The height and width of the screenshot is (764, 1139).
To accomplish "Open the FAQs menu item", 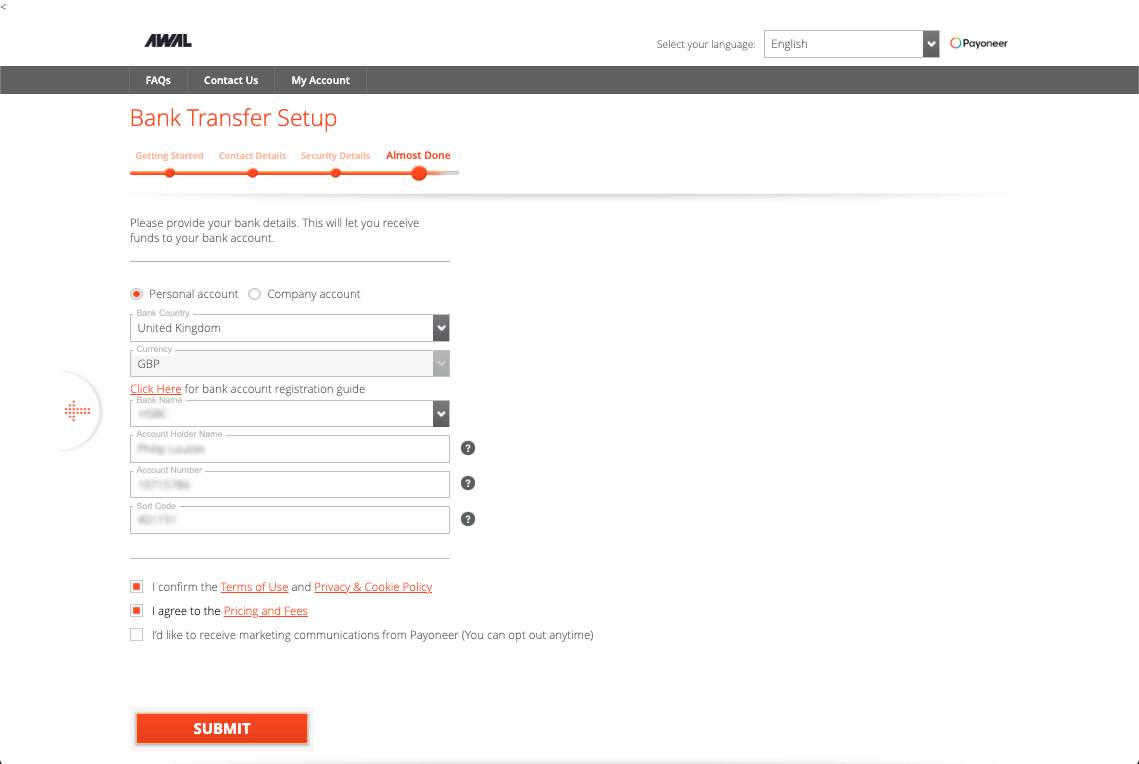I will tap(158, 80).
